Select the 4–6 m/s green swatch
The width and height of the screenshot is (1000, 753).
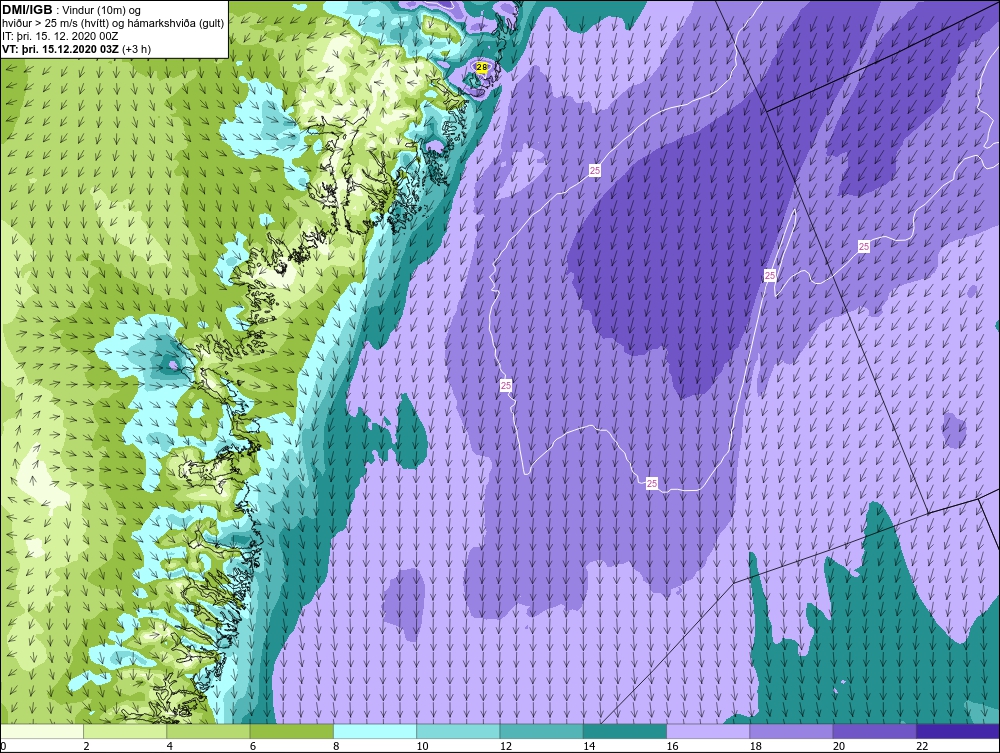(209, 731)
